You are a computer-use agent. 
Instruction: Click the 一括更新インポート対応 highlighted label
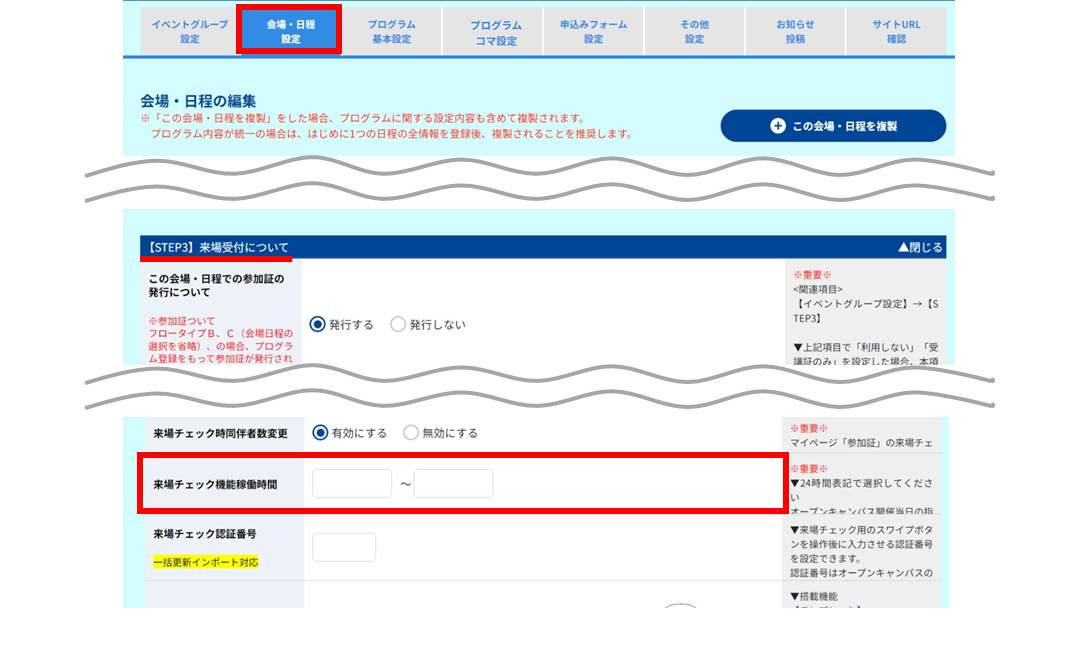(x=205, y=562)
